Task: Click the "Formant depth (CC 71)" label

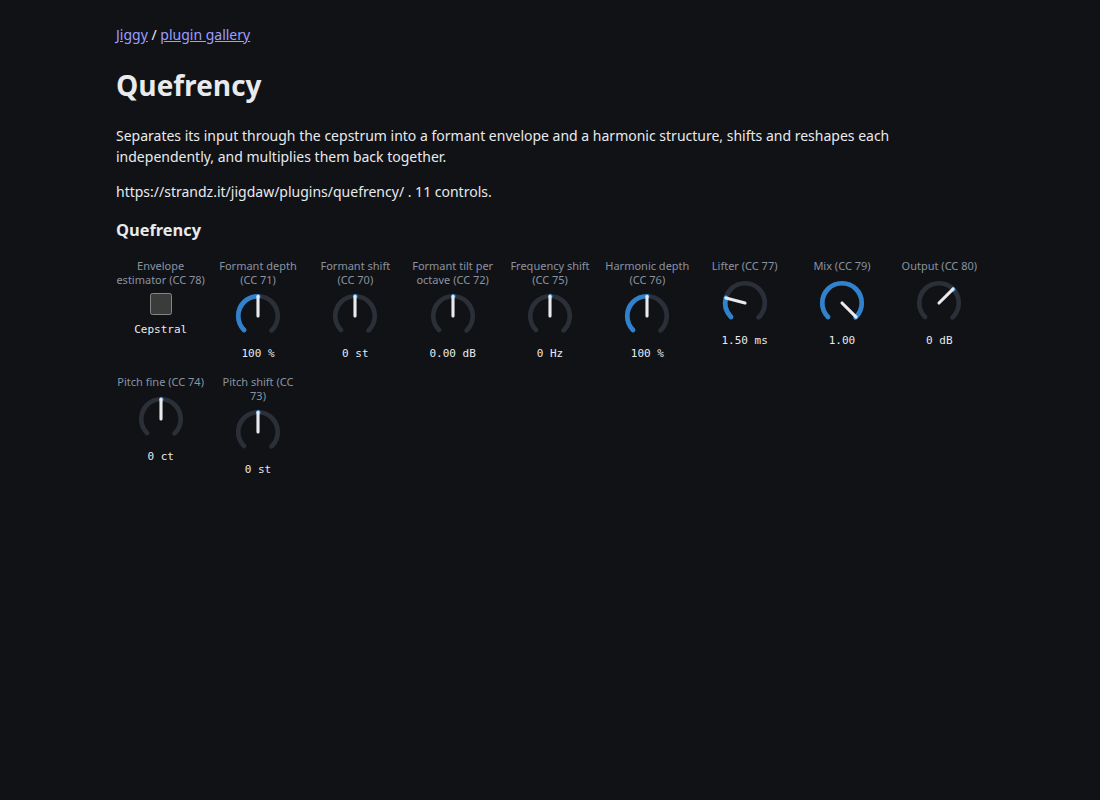Action: point(258,273)
